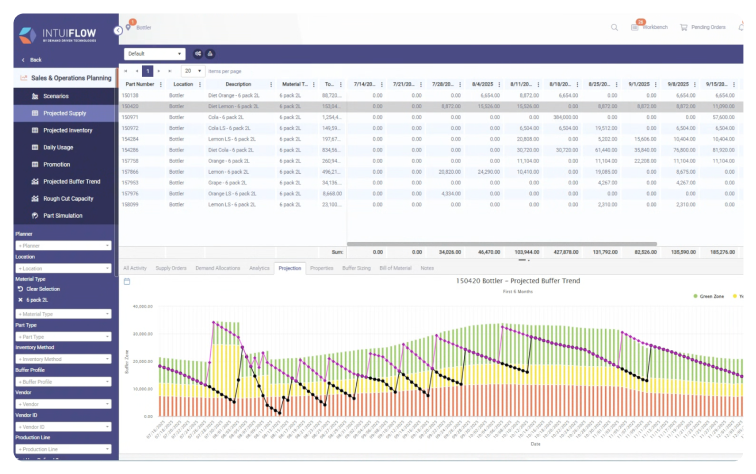Image resolution: width=756 pixels, height=474 pixels.
Task: Sort by the Material Type column header
Action: 295,84
